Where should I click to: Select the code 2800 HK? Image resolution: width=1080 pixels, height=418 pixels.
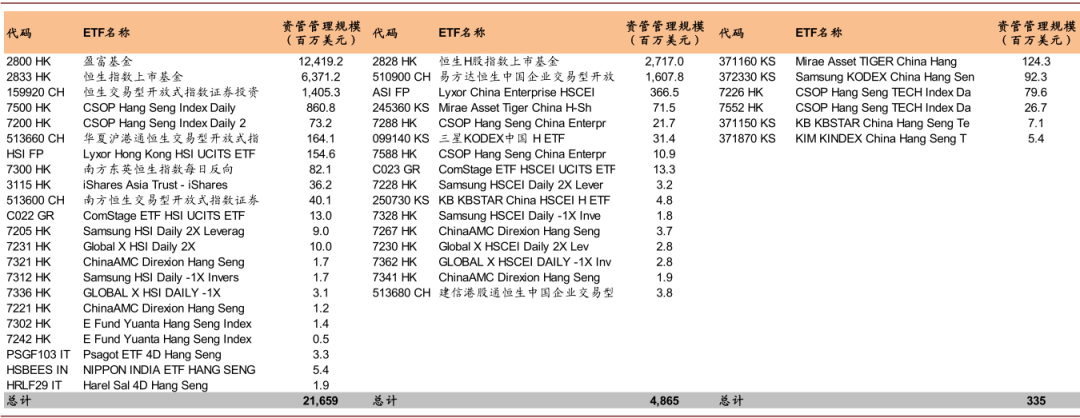[x=28, y=61]
